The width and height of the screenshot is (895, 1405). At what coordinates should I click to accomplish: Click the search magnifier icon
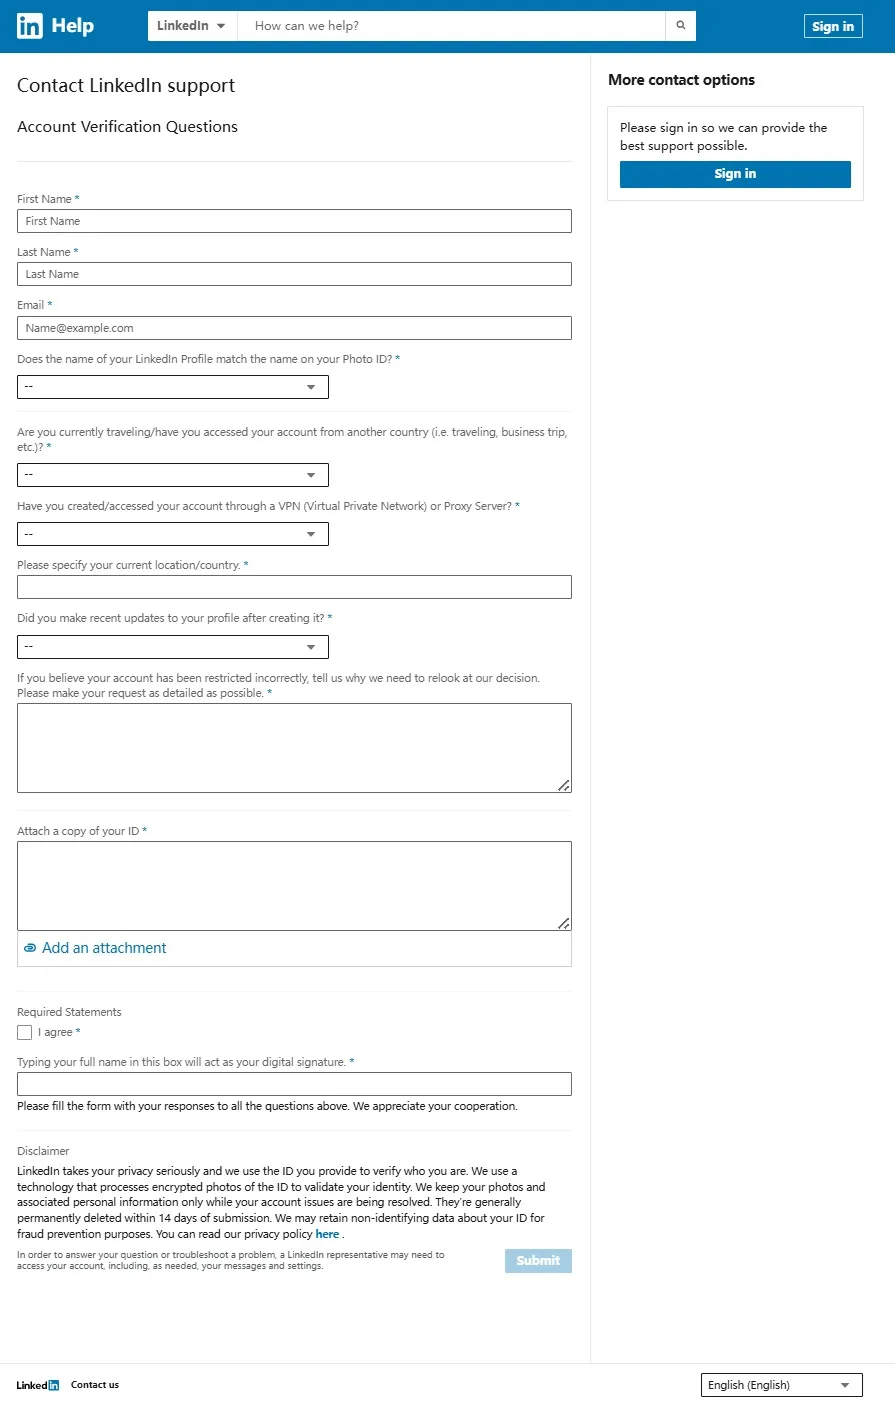[681, 26]
